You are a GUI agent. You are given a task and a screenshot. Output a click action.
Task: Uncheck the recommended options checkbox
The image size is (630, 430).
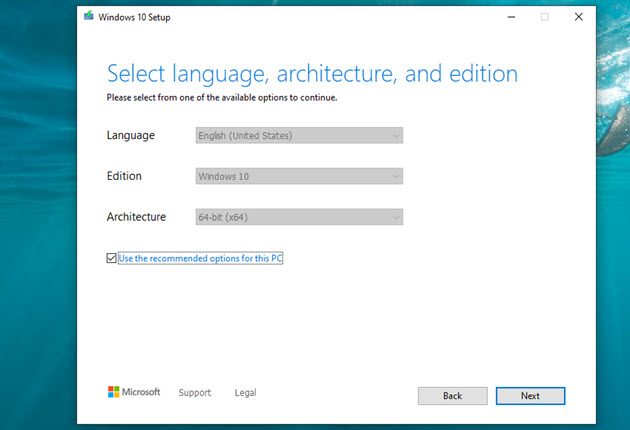coord(111,258)
